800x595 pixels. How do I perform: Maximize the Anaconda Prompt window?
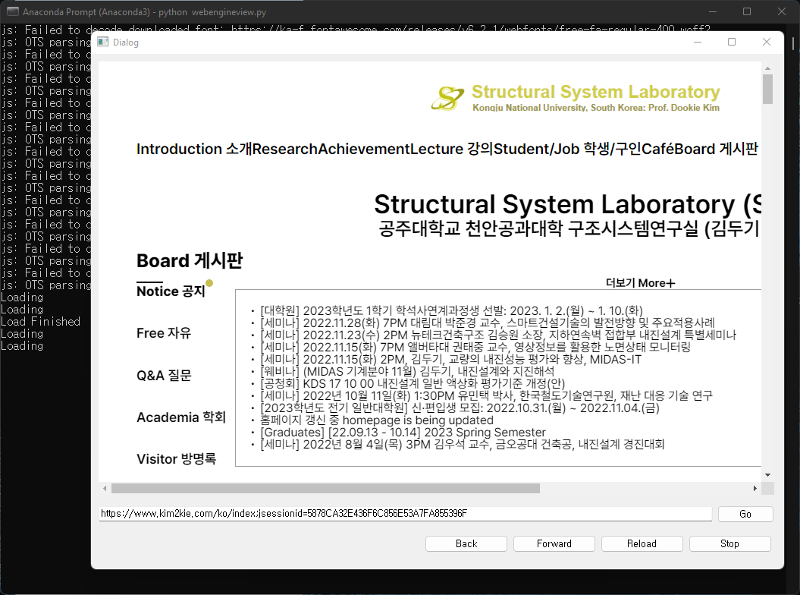tap(747, 11)
